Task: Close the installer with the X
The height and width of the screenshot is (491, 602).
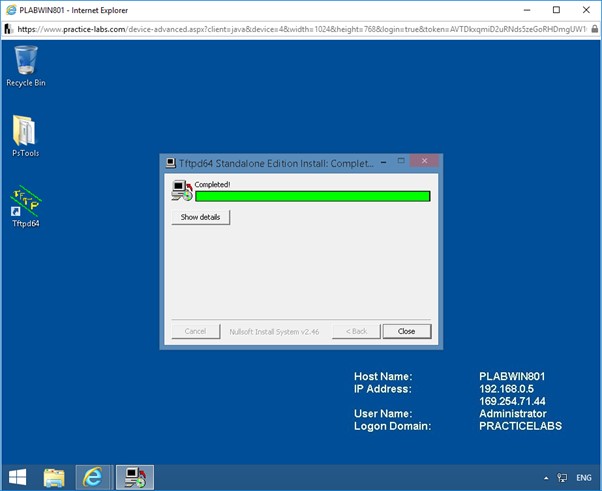Action: point(424,161)
